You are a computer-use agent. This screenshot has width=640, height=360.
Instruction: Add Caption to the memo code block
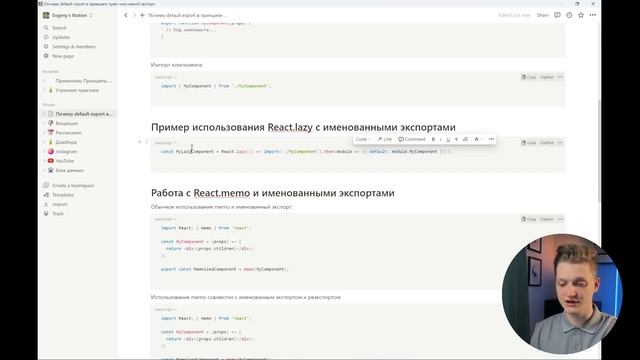[x=547, y=219]
